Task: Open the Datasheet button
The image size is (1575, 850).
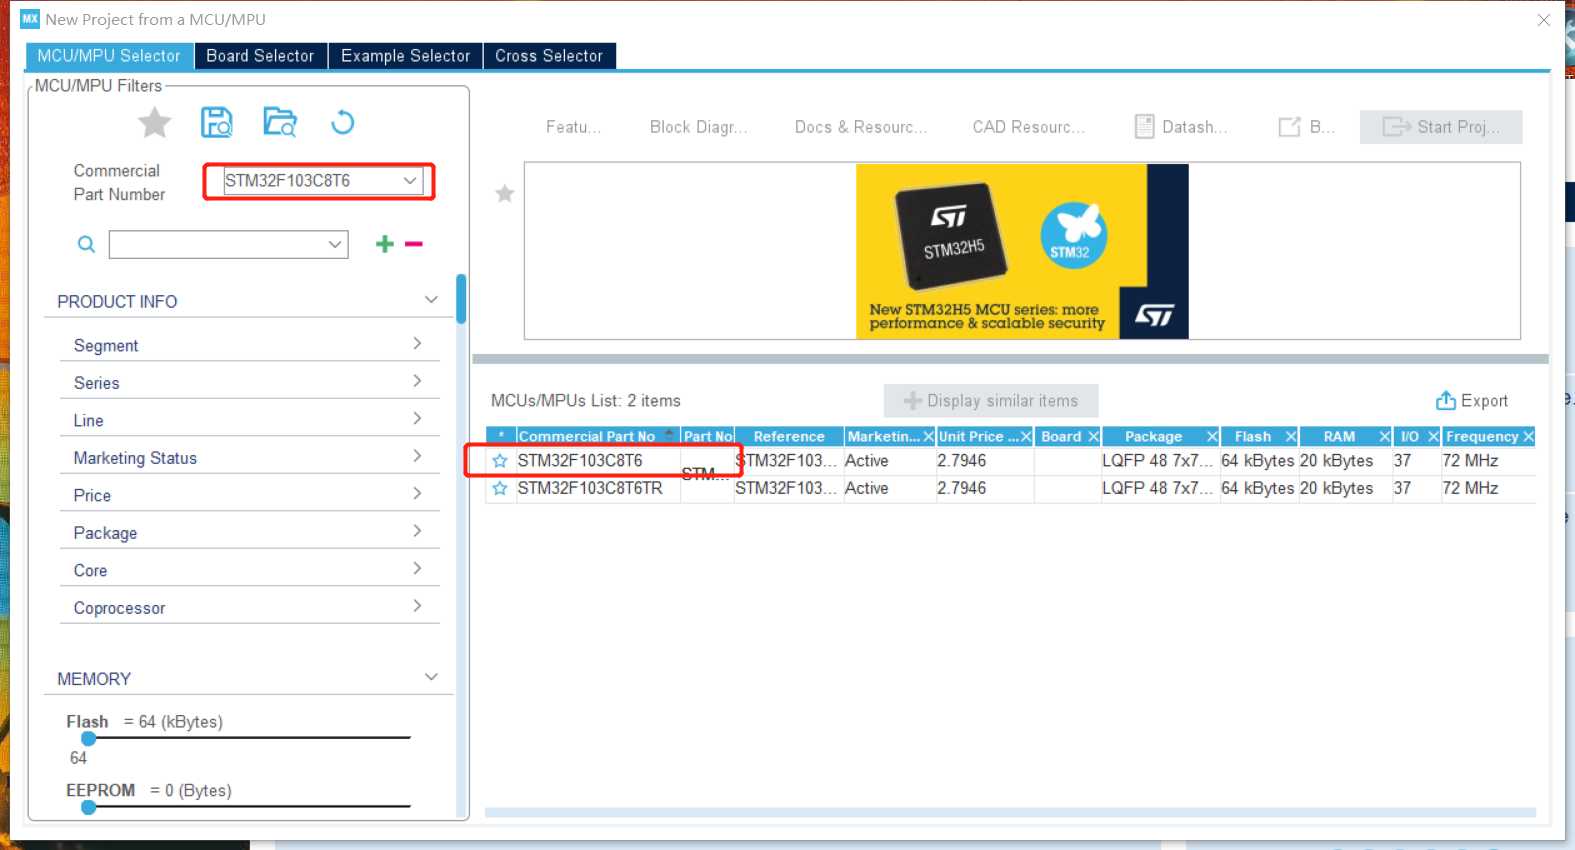Action: [1181, 127]
